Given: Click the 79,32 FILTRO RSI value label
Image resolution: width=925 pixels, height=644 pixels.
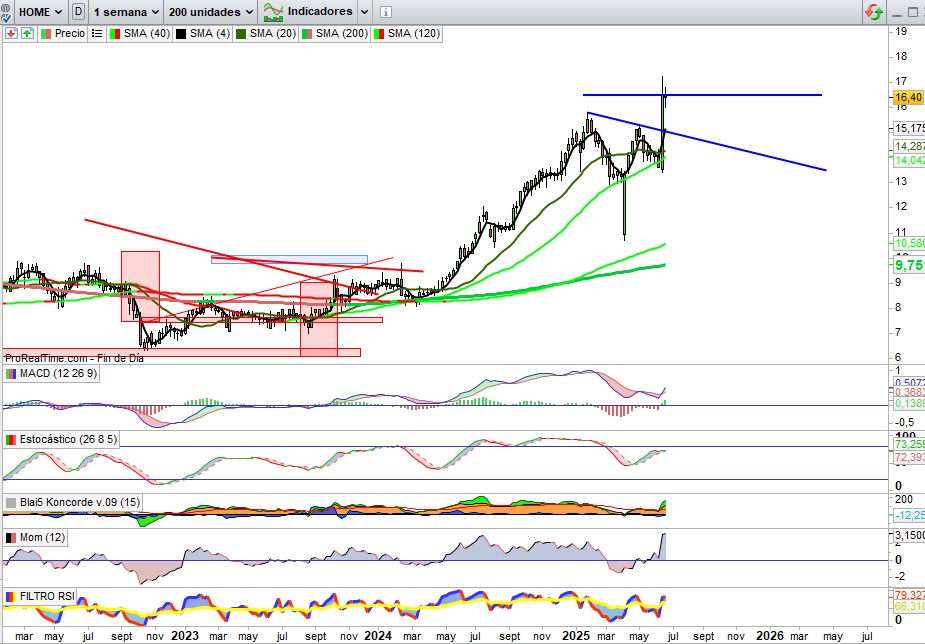Looking at the screenshot, I should 909,595.
